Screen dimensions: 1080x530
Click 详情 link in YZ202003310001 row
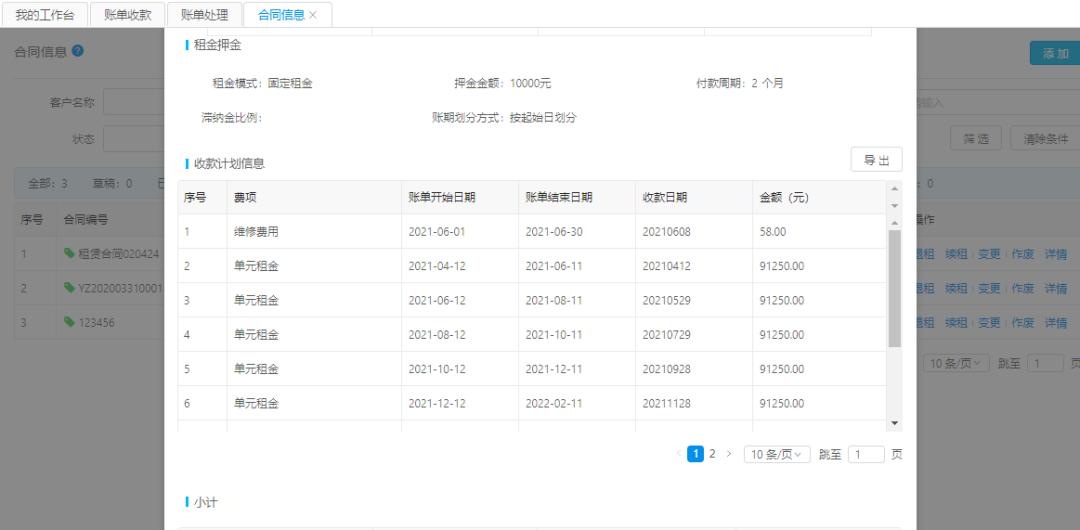pyautogui.click(x=1056, y=287)
